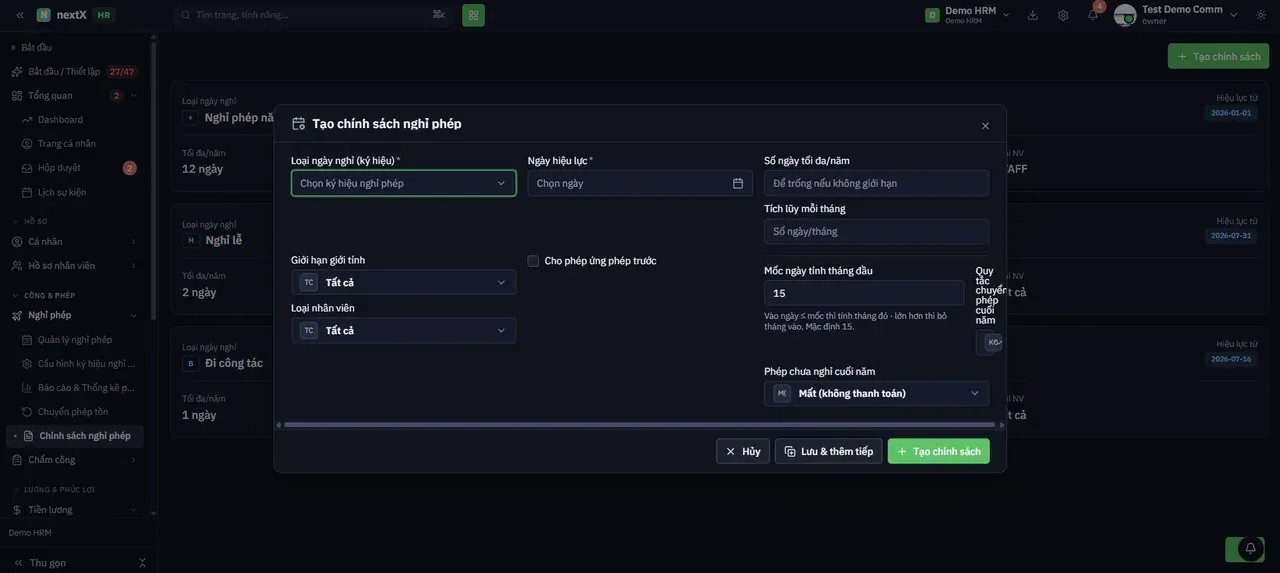
Task: Enable Cho phép ứng phép trước checkbox
Action: pos(533,261)
